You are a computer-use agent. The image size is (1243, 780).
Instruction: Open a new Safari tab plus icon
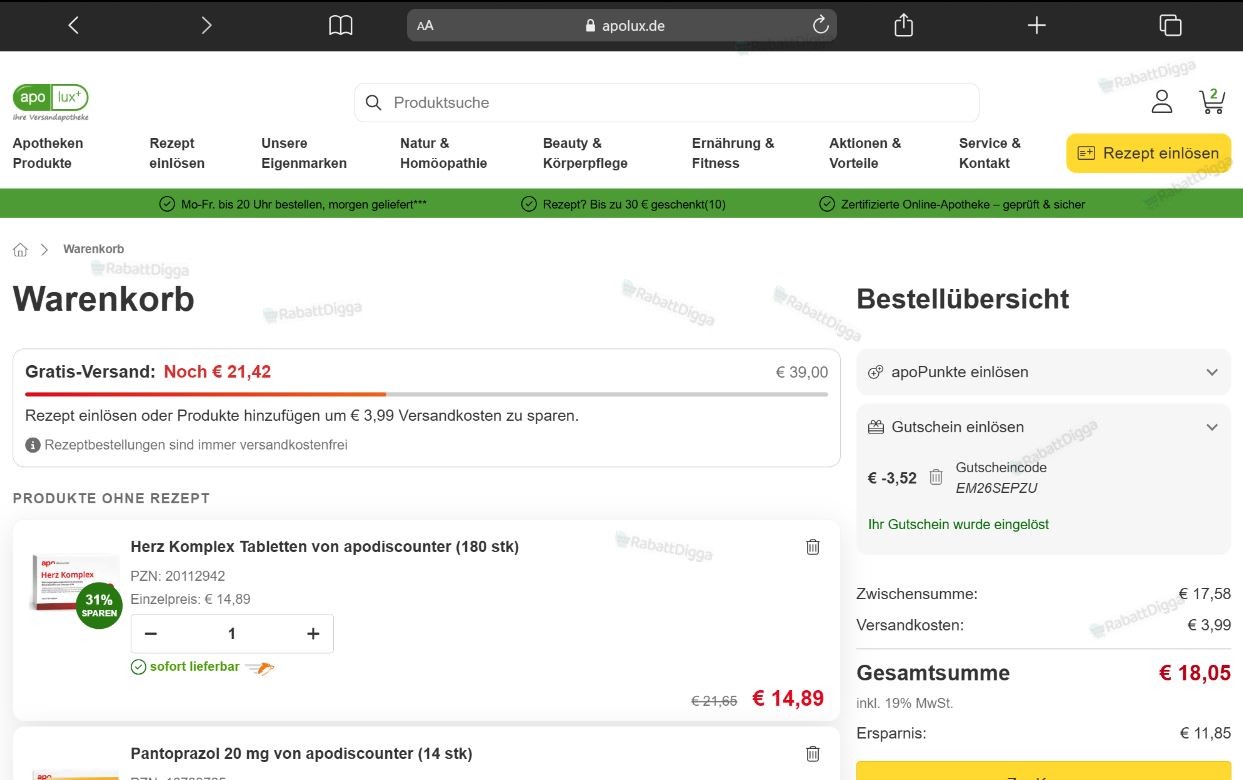point(1037,26)
